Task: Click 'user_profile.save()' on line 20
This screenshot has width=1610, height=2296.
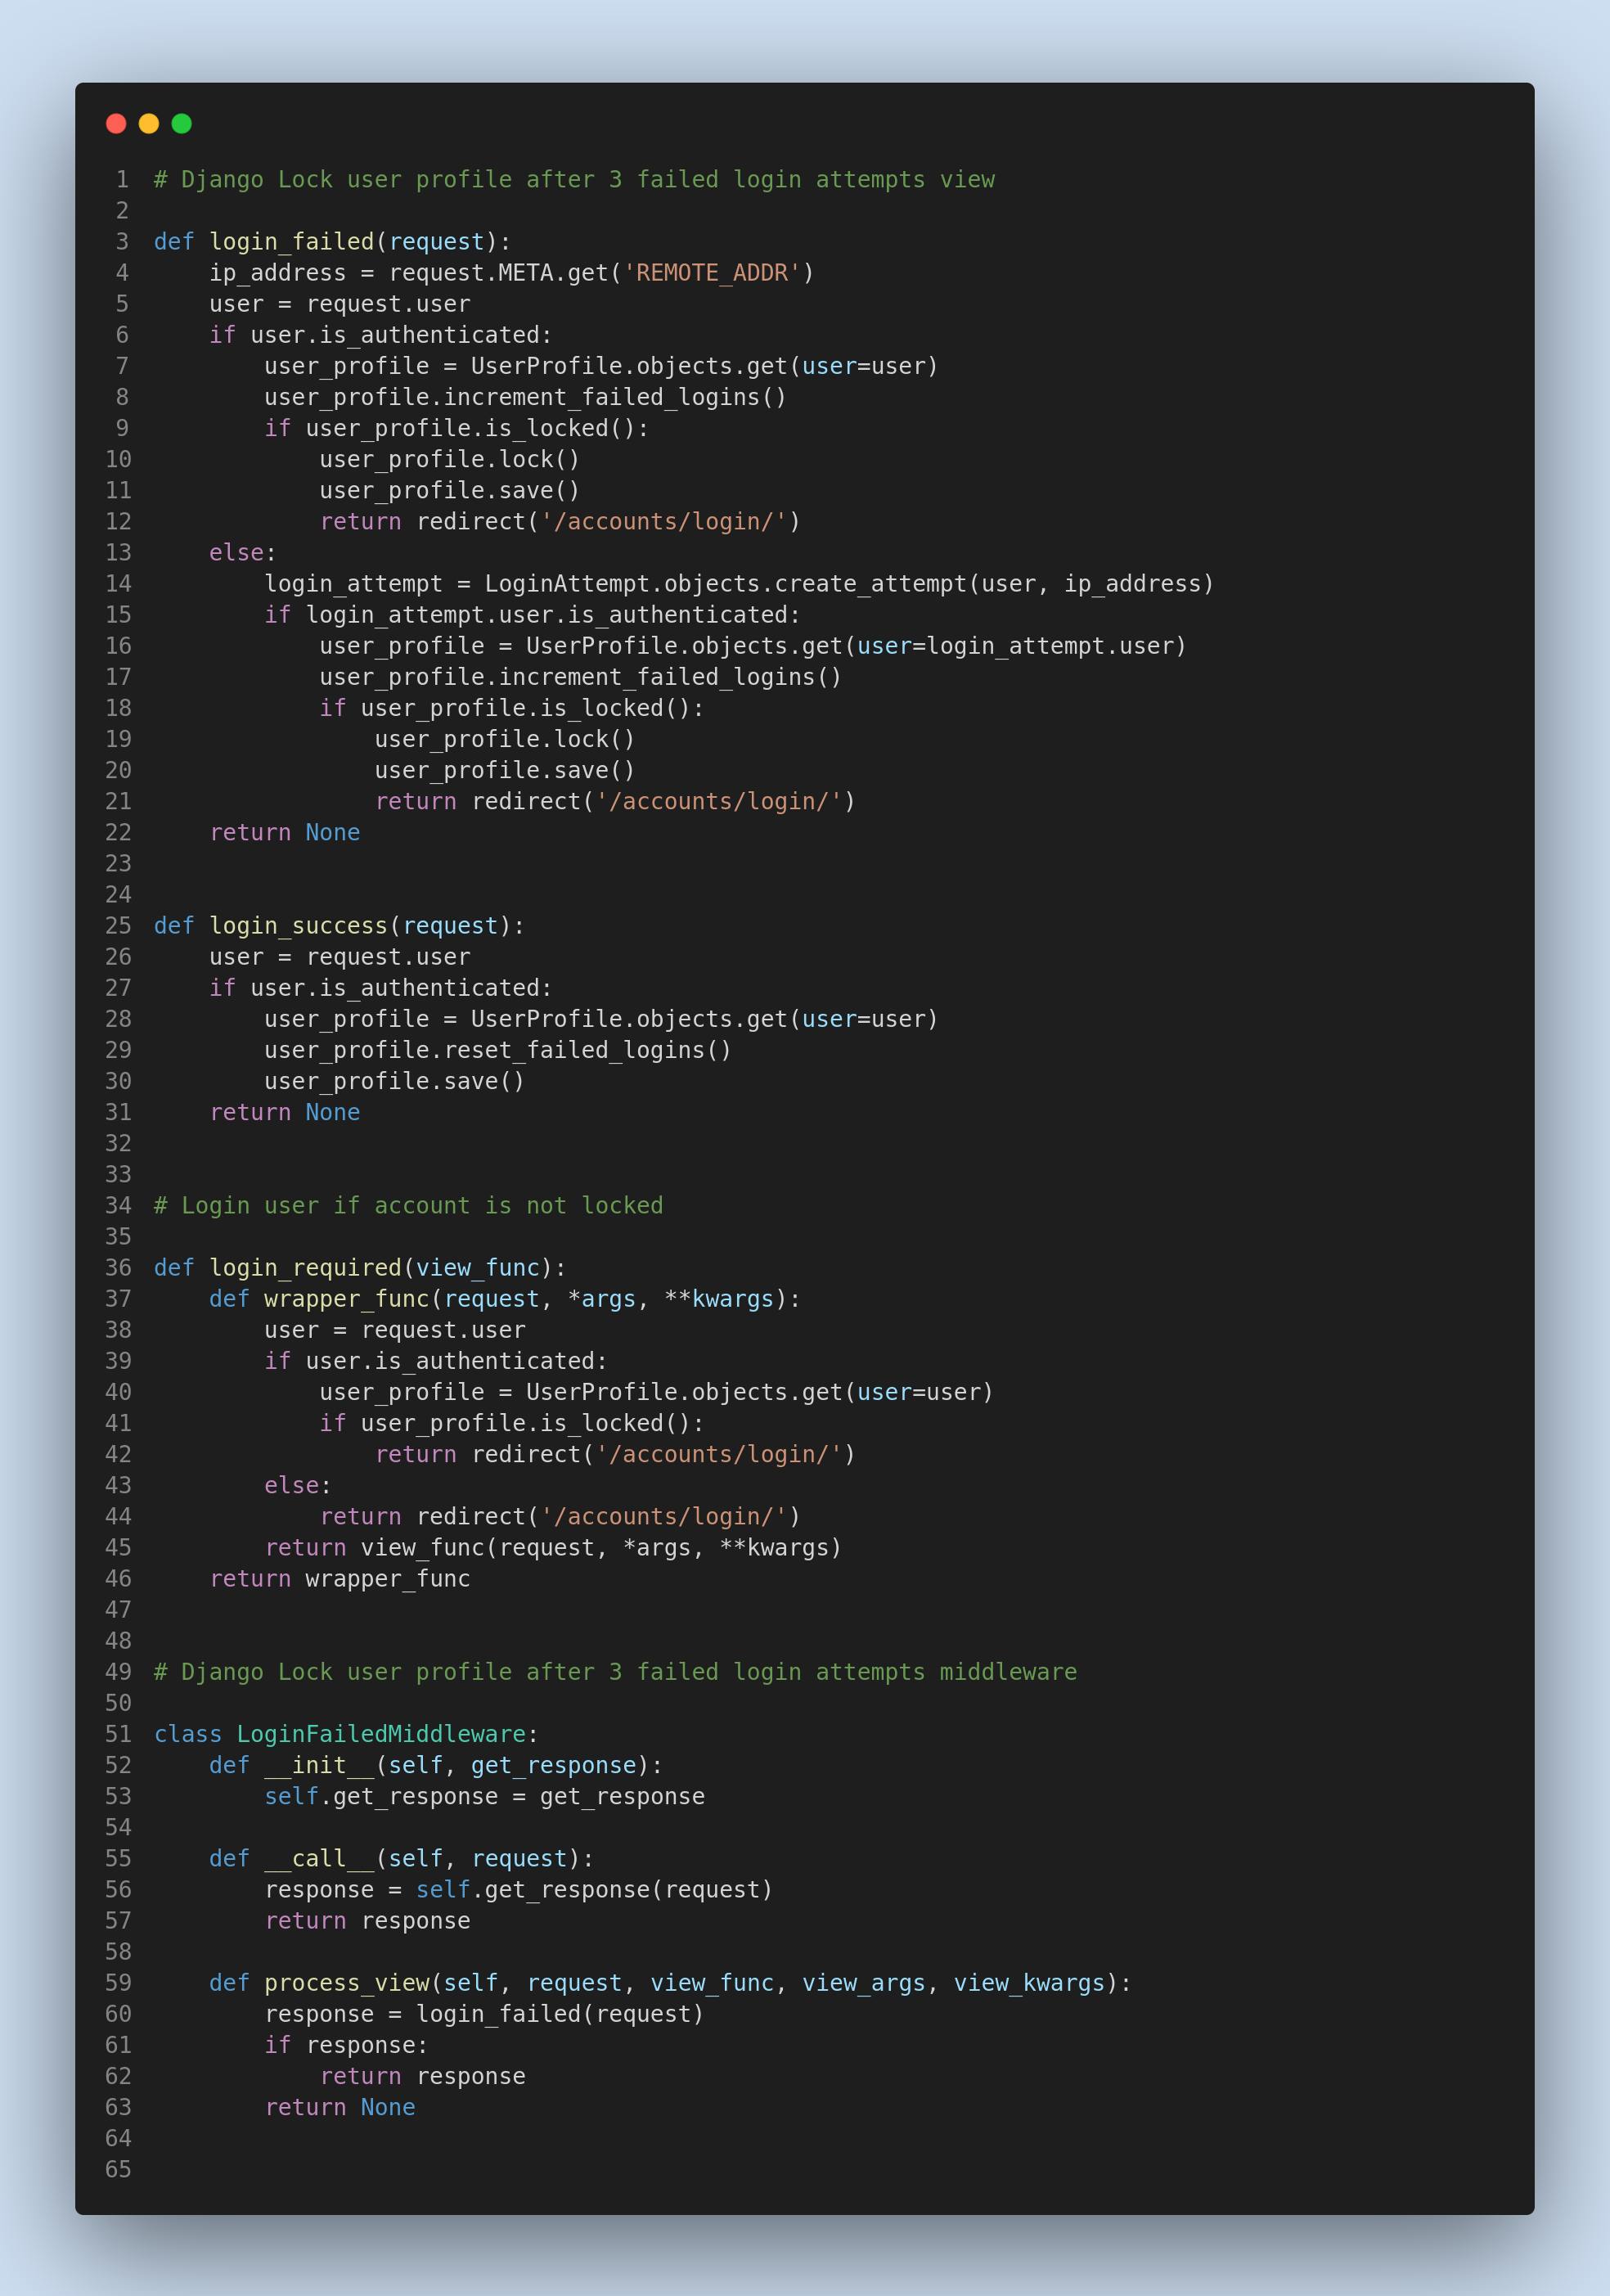Action: [x=505, y=770]
